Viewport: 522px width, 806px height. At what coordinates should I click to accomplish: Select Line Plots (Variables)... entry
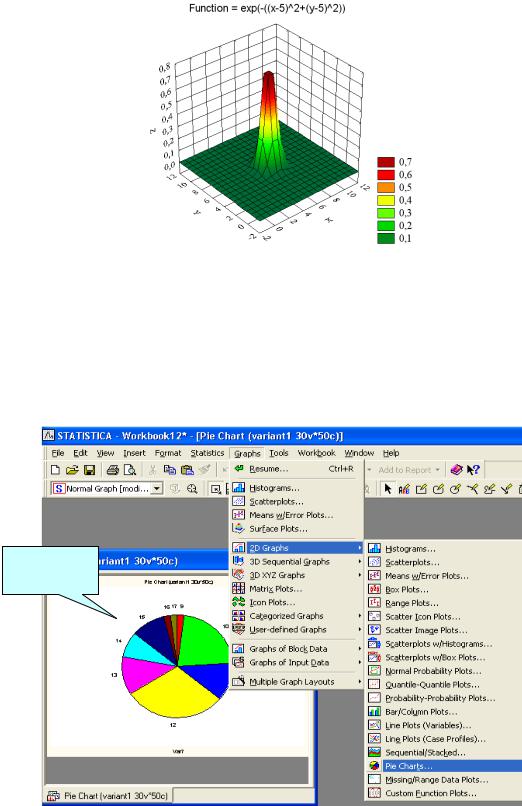[x=444, y=725]
